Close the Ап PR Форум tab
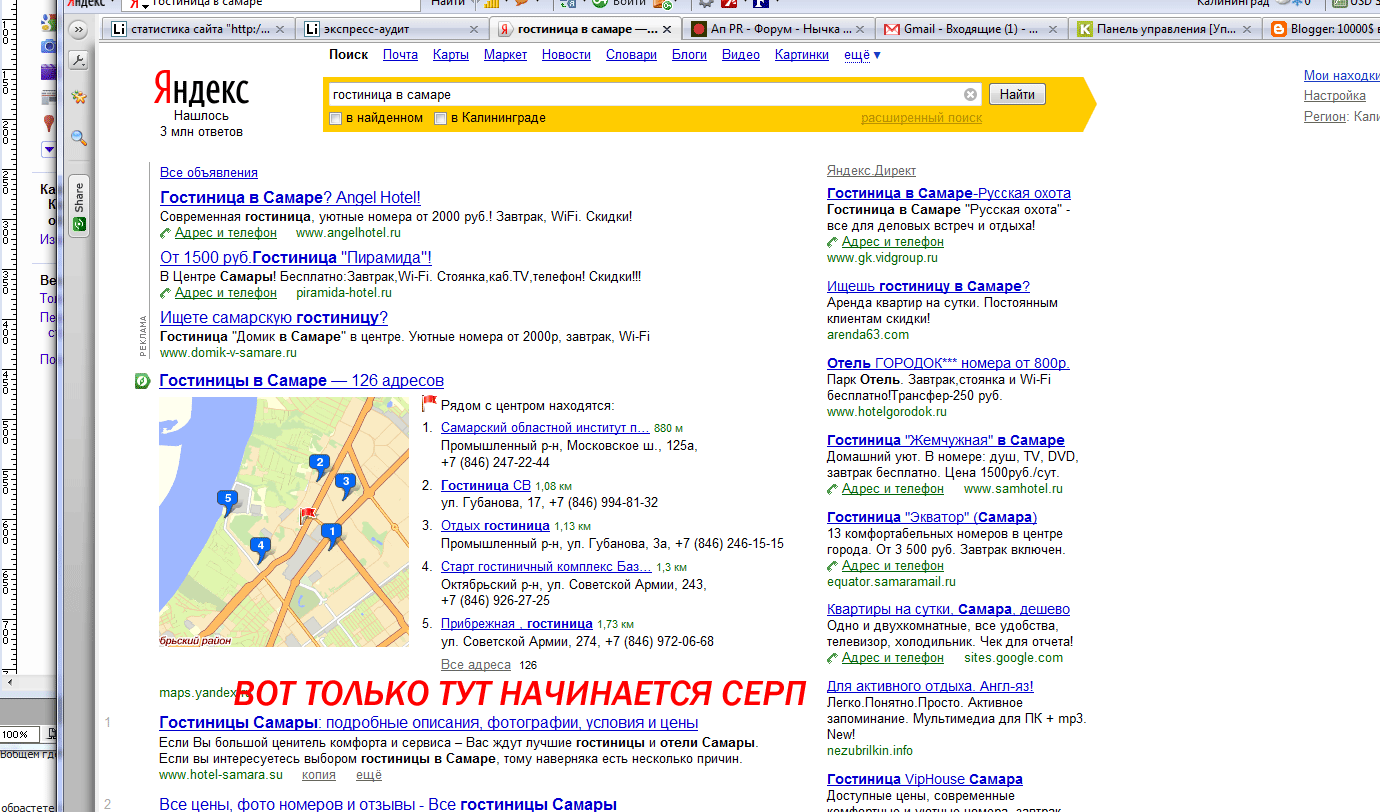The height and width of the screenshot is (812, 1380). point(860,30)
